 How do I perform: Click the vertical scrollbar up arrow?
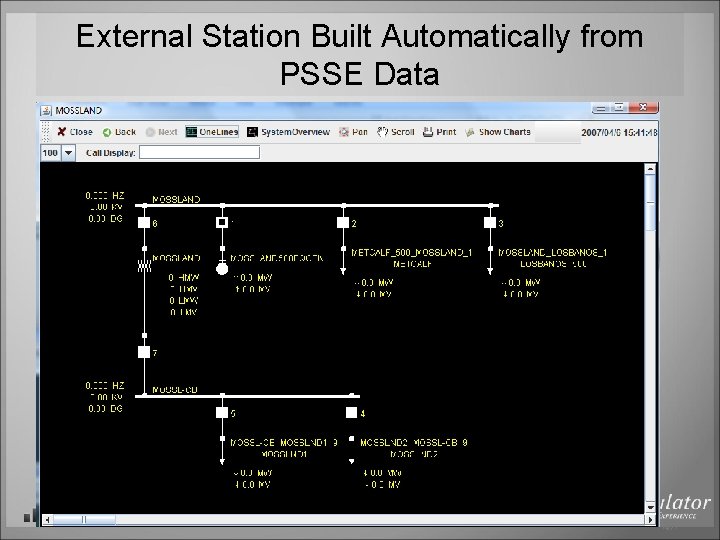pos(650,169)
